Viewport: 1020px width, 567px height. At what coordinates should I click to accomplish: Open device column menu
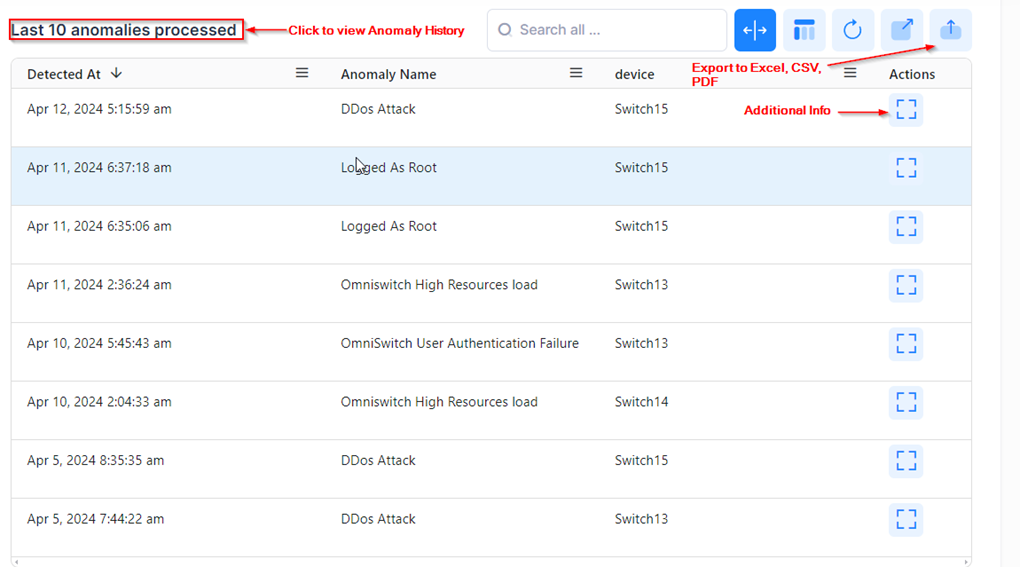850,73
